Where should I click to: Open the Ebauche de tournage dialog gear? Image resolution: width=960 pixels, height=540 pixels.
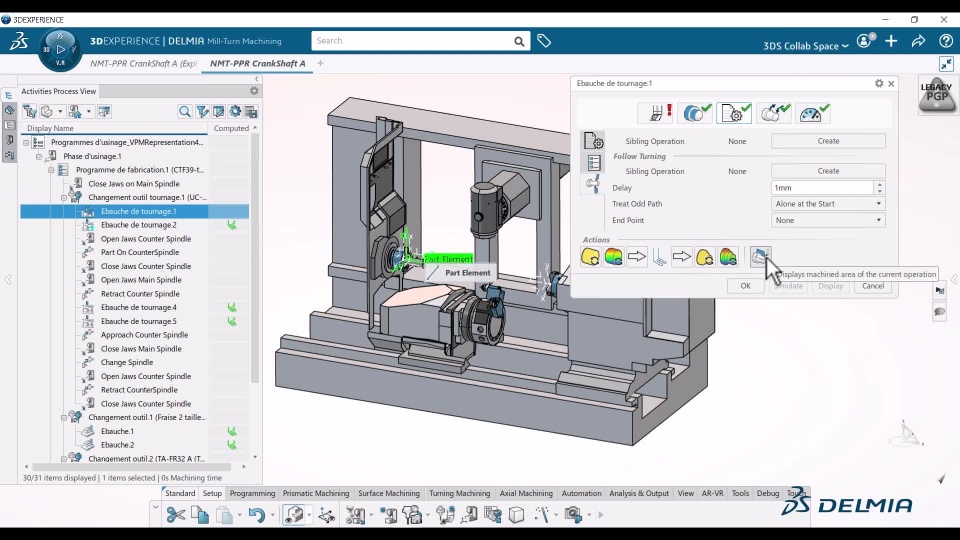(x=879, y=83)
